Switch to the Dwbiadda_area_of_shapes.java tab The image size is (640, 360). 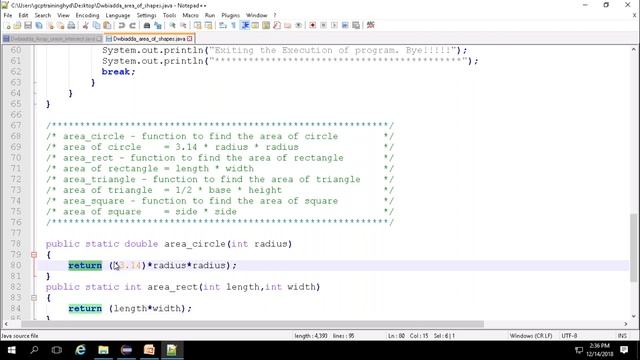pos(149,39)
